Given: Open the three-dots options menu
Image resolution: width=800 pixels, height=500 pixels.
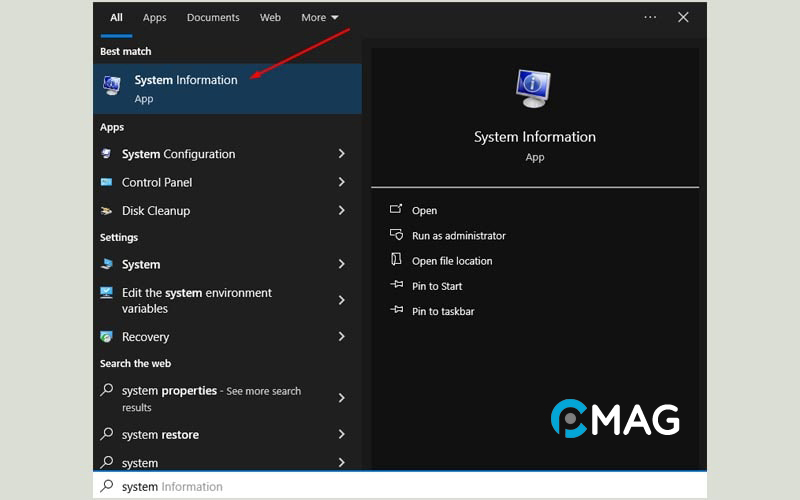Looking at the screenshot, I should click(650, 17).
